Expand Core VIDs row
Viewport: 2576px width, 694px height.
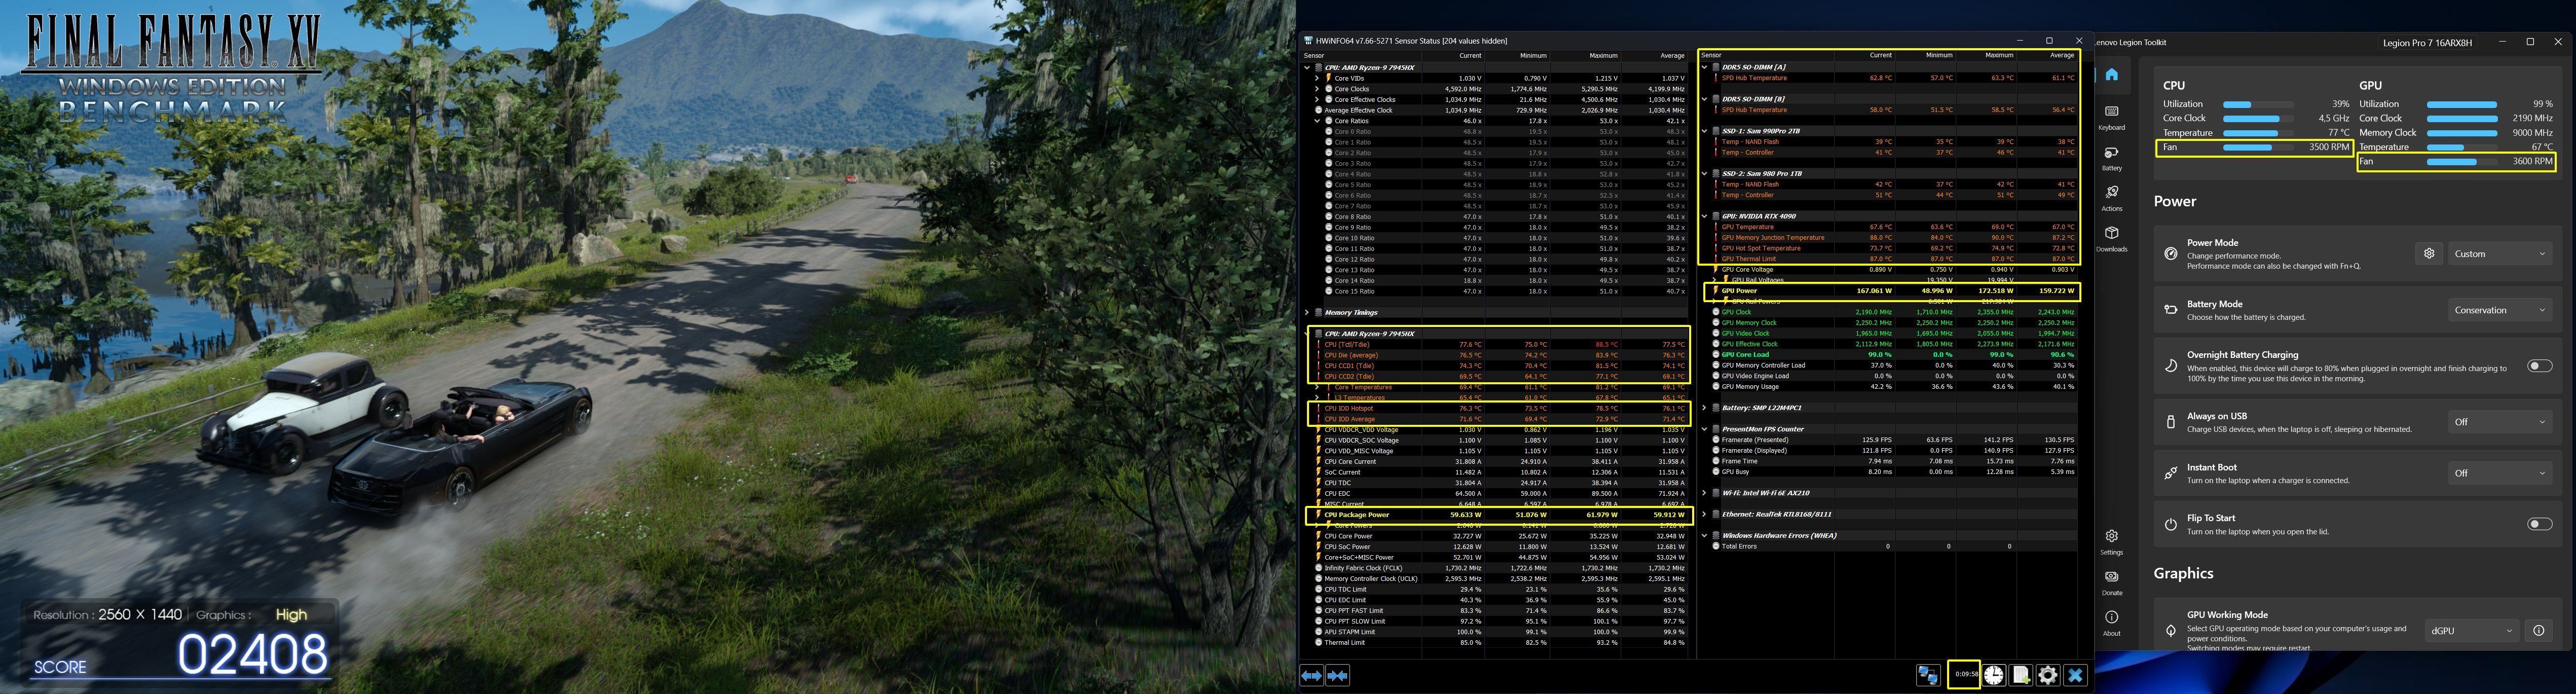pyautogui.click(x=1318, y=78)
